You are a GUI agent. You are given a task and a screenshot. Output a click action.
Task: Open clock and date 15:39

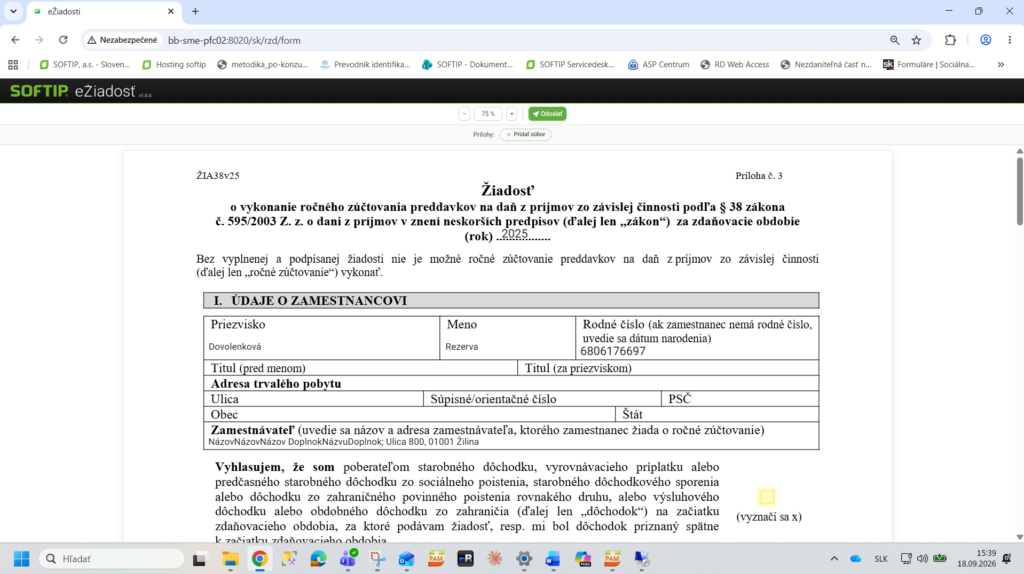[977, 558]
